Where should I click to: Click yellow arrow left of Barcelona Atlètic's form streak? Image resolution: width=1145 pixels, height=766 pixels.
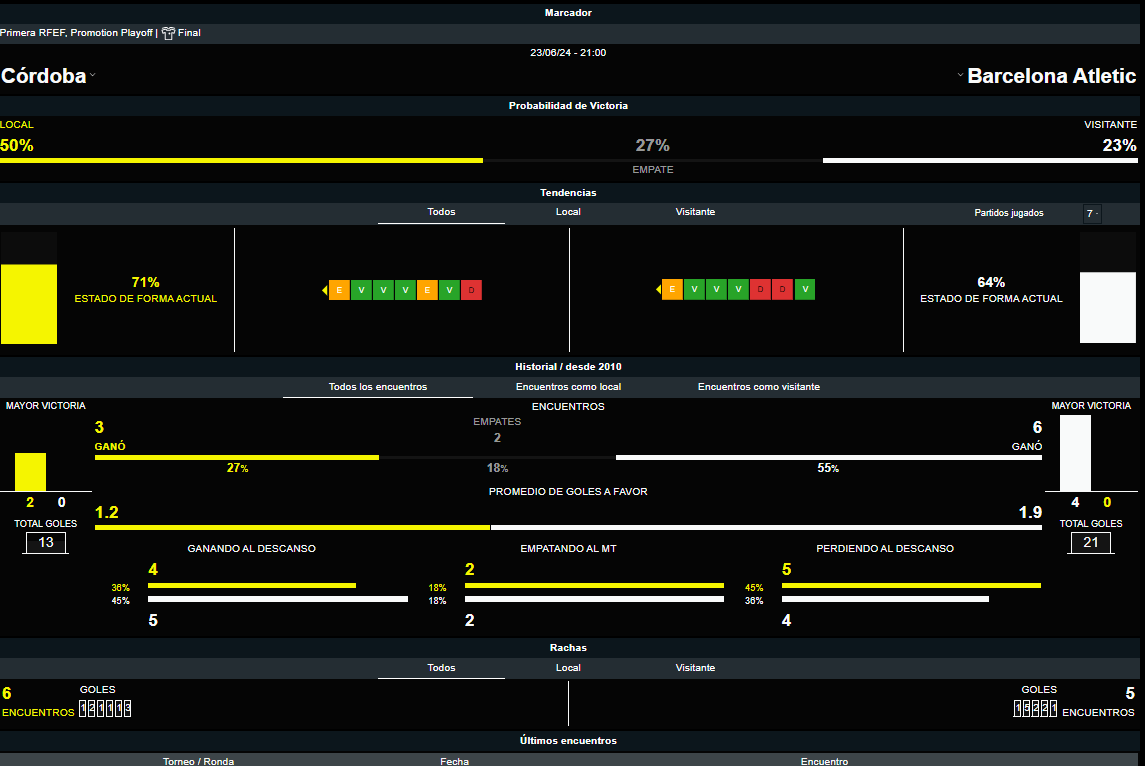pos(658,290)
